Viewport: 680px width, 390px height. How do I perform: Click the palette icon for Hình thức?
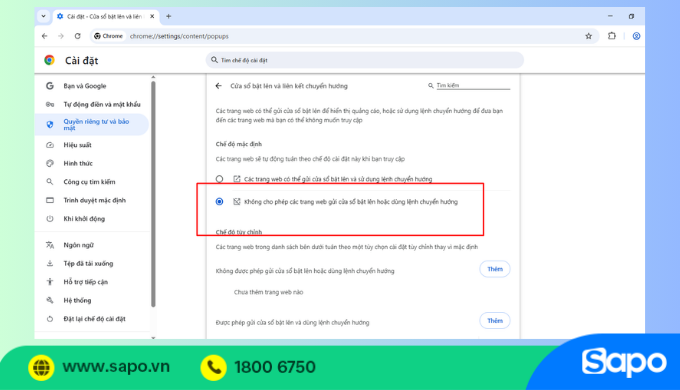[50, 163]
